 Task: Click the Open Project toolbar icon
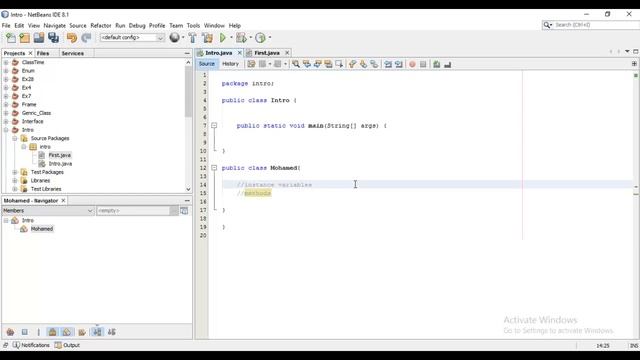[x=39, y=38]
